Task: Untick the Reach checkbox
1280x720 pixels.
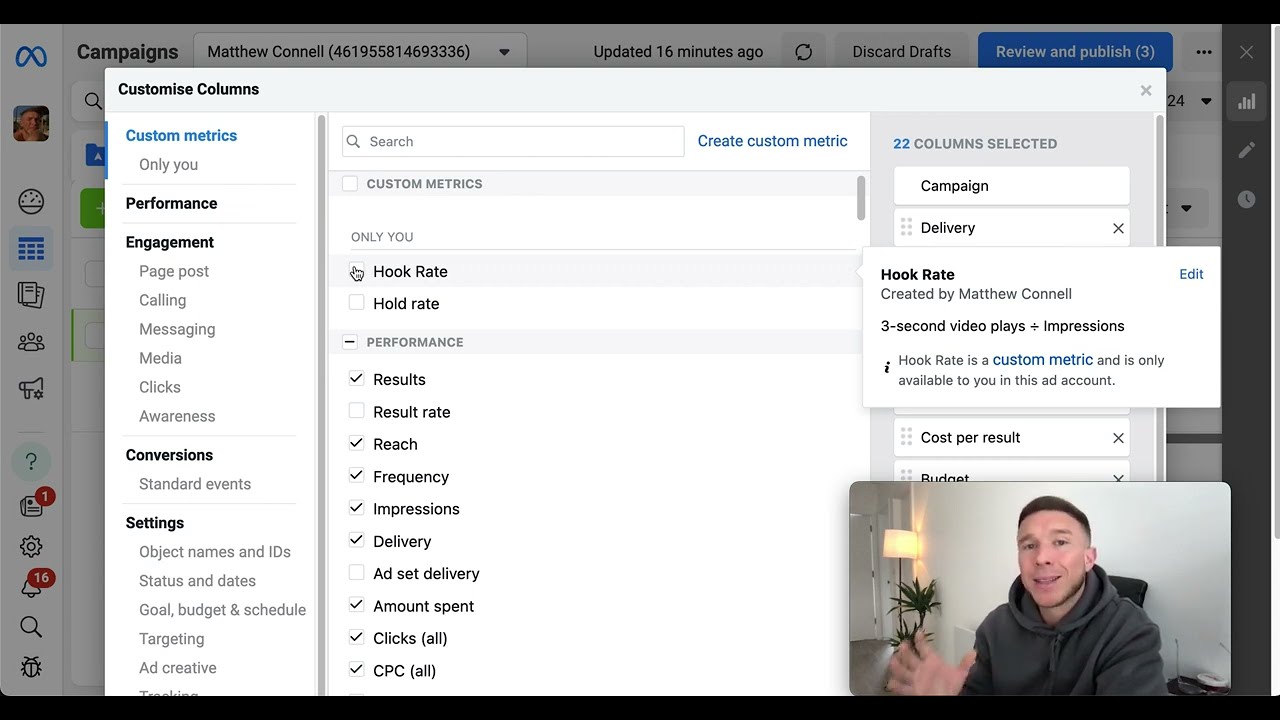Action: [356, 443]
